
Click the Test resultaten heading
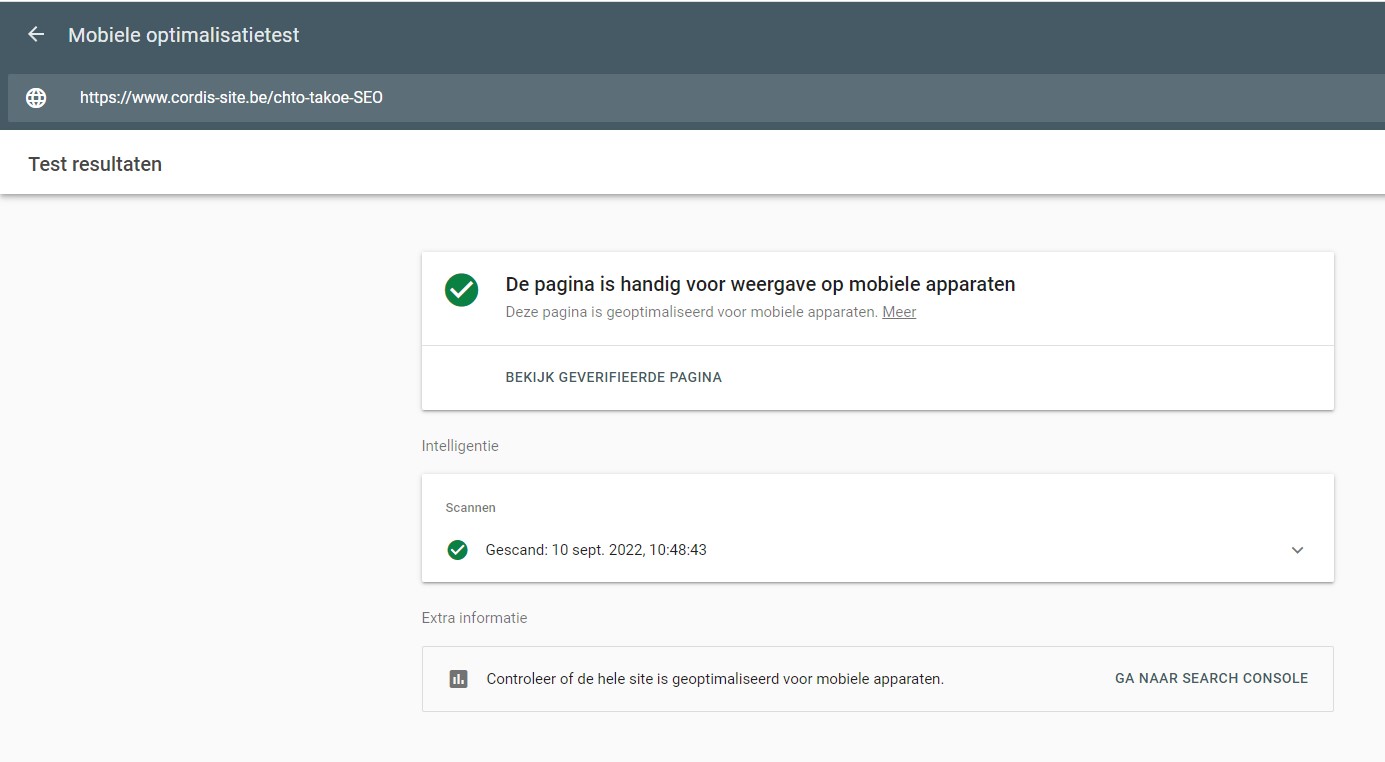point(95,164)
